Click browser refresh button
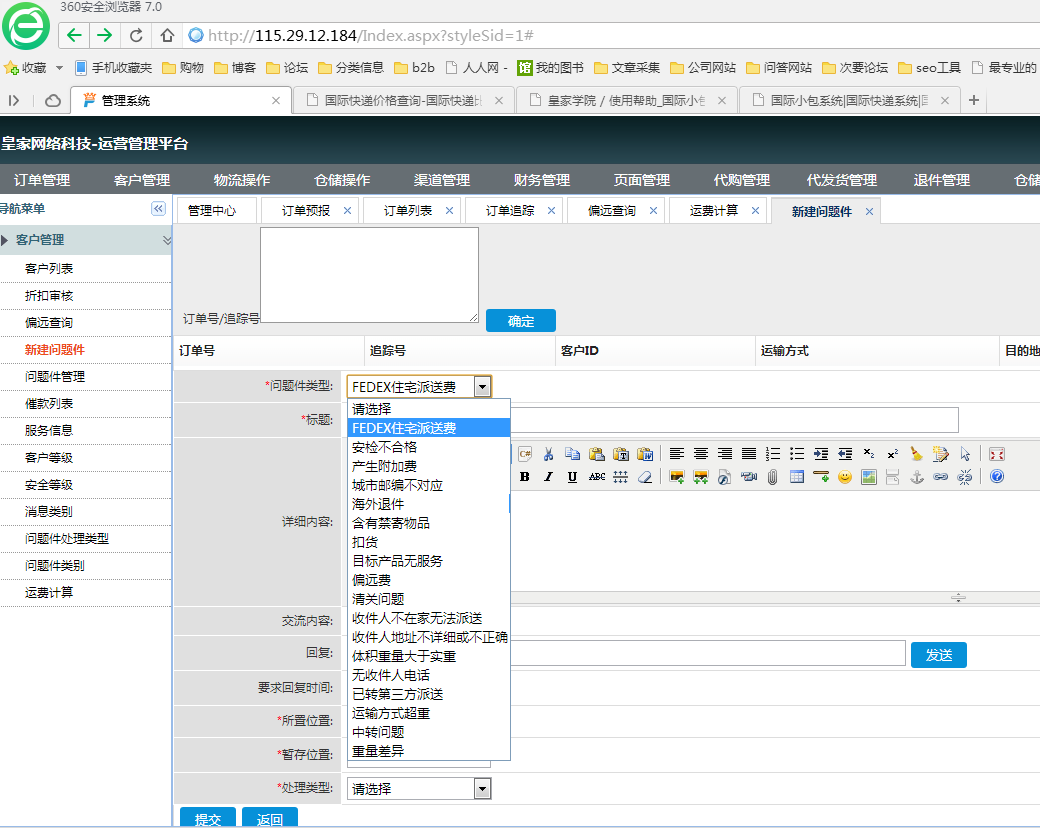The image size is (1040, 828). 136,35
